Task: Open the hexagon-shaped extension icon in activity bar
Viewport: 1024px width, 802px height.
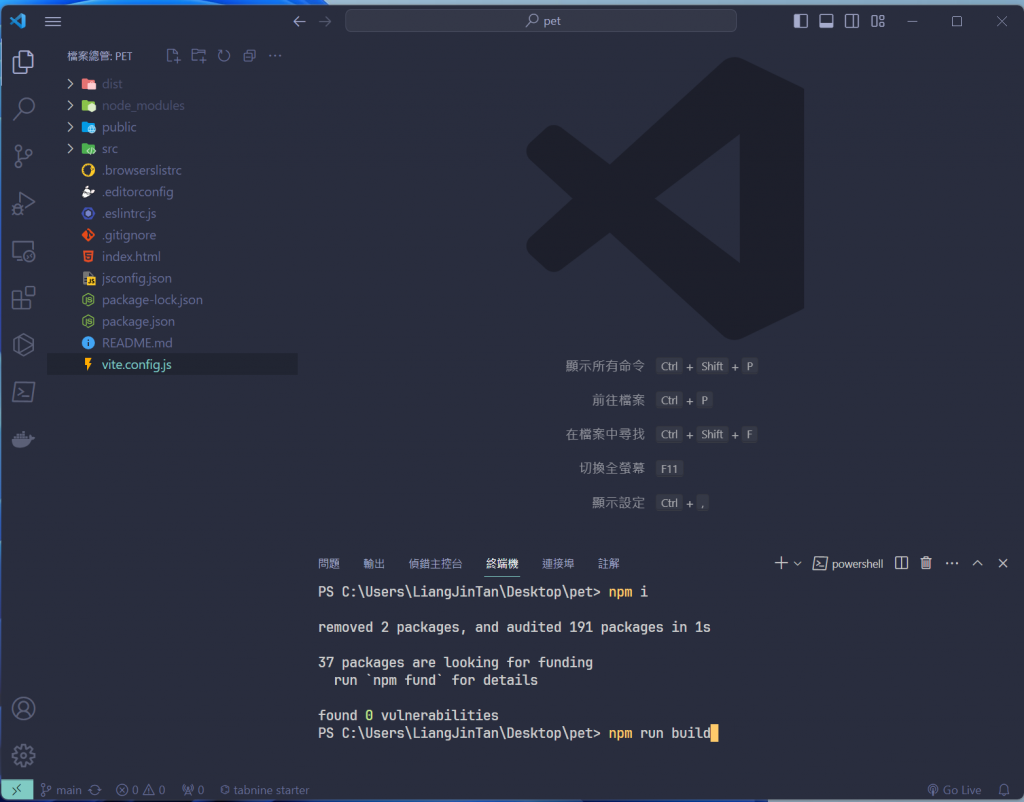Action: point(24,345)
